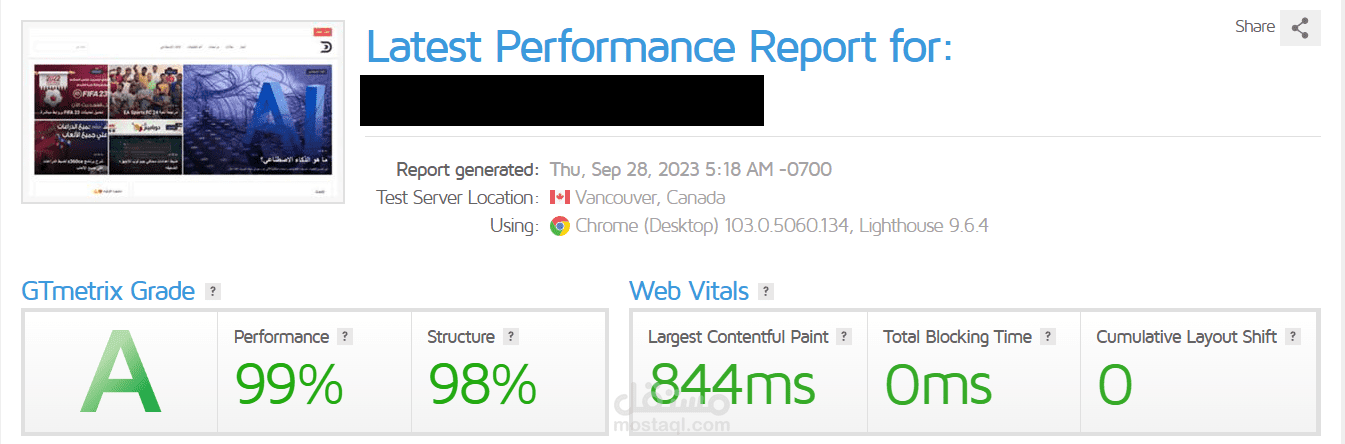Click the Cumulative Layout Shift score value
The width and height of the screenshot is (1345, 444).
click(x=1114, y=385)
